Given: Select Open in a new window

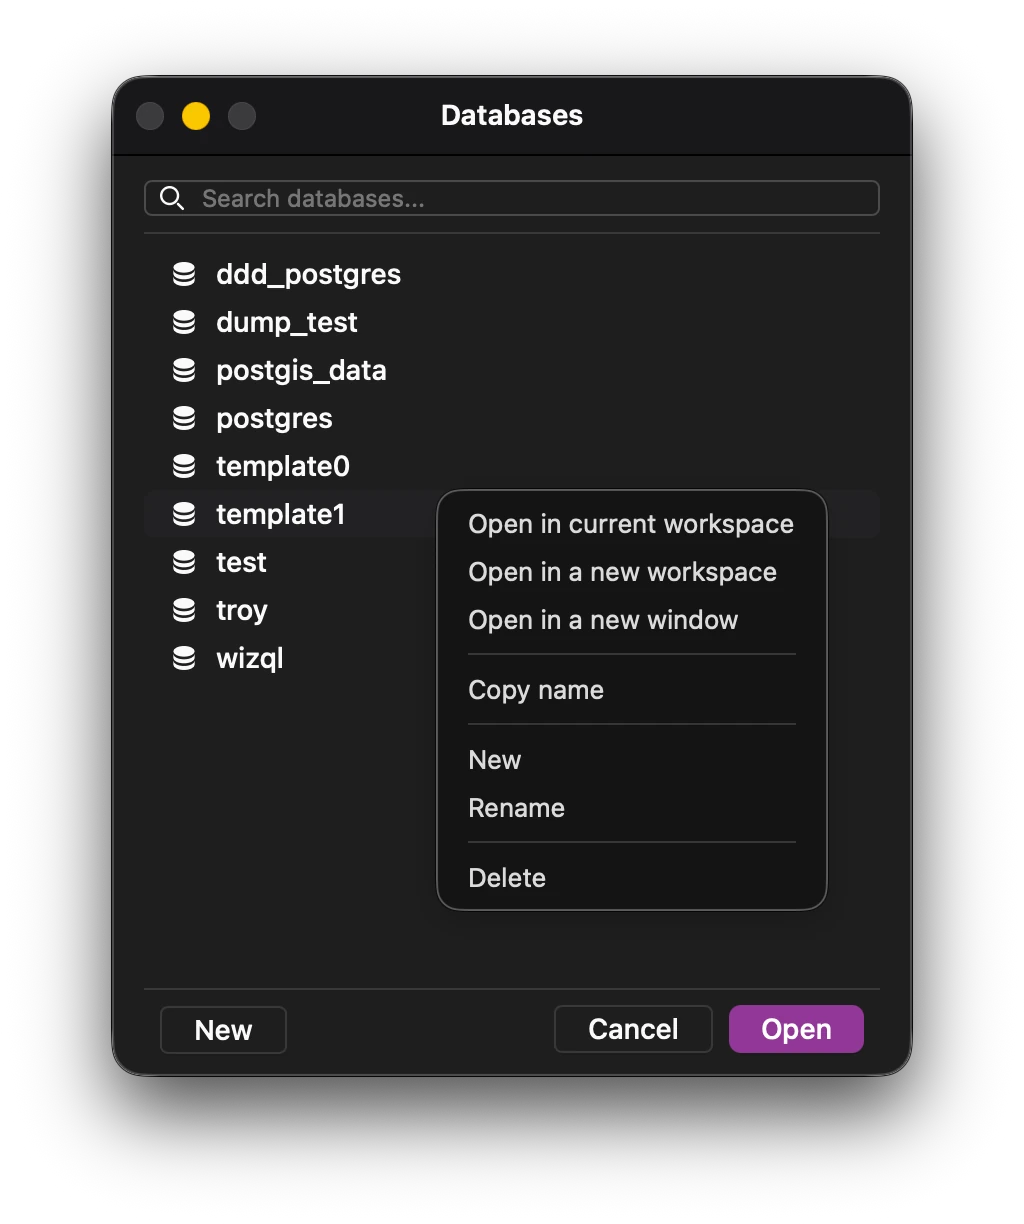Looking at the screenshot, I should coord(603,620).
